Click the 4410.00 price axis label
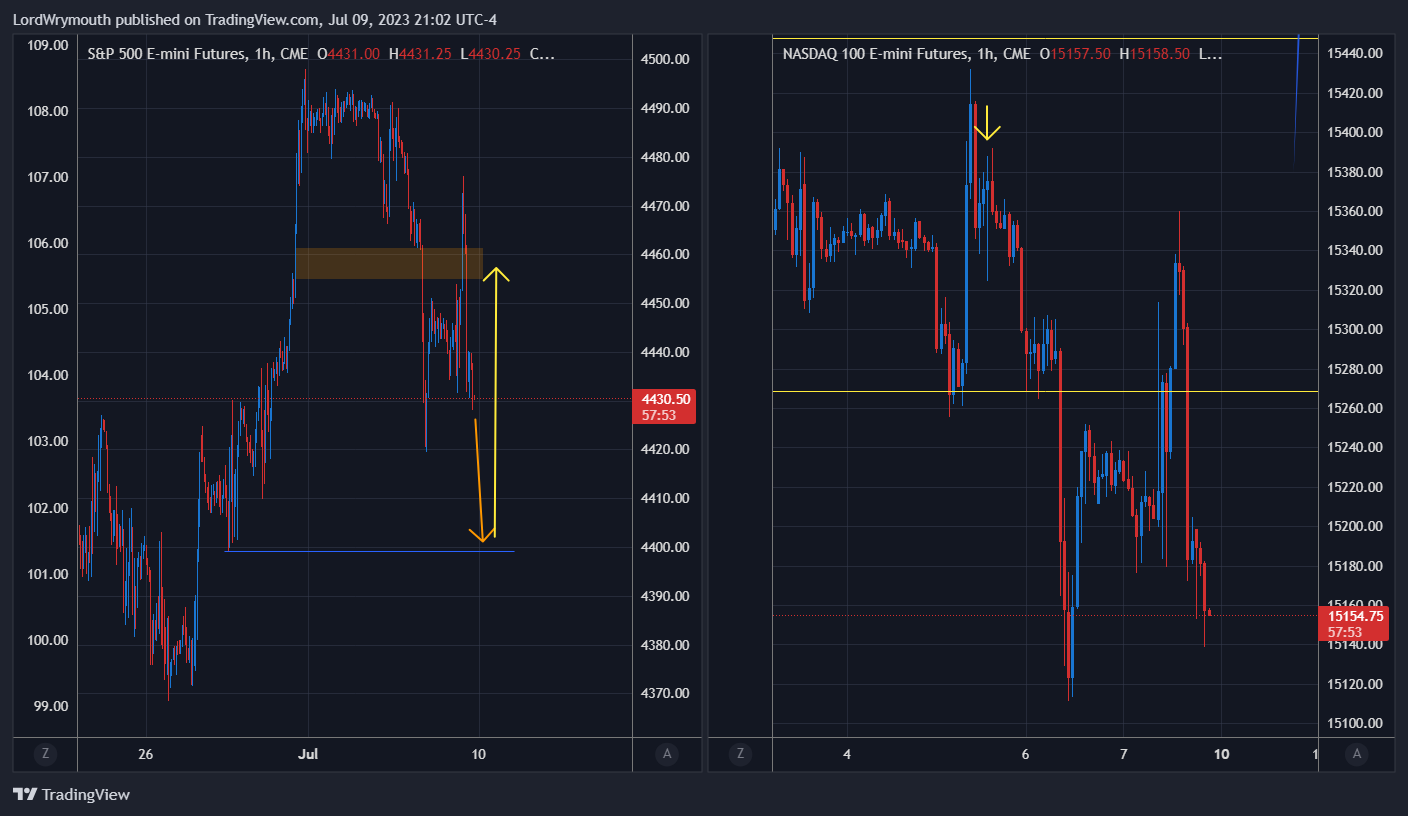This screenshot has width=1408, height=816. (666, 498)
